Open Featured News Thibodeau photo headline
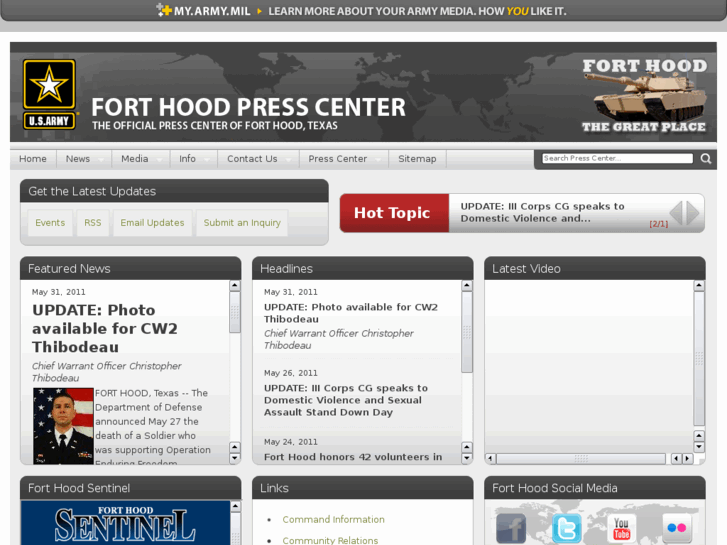Image resolution: width=727 pixels, height=545 pixels. (105, 328)
